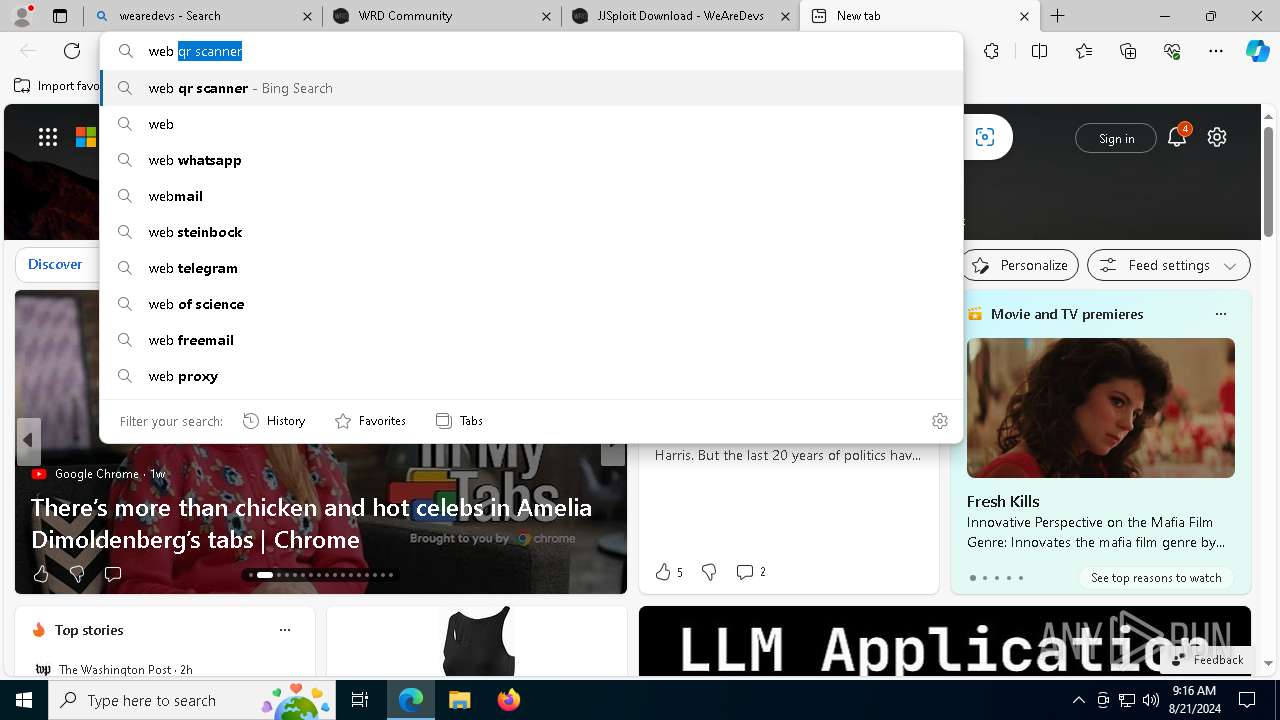Choose the 'web telegram' suggestion
The height and width of the screenshot is (720, 1280).
[532, 268]
